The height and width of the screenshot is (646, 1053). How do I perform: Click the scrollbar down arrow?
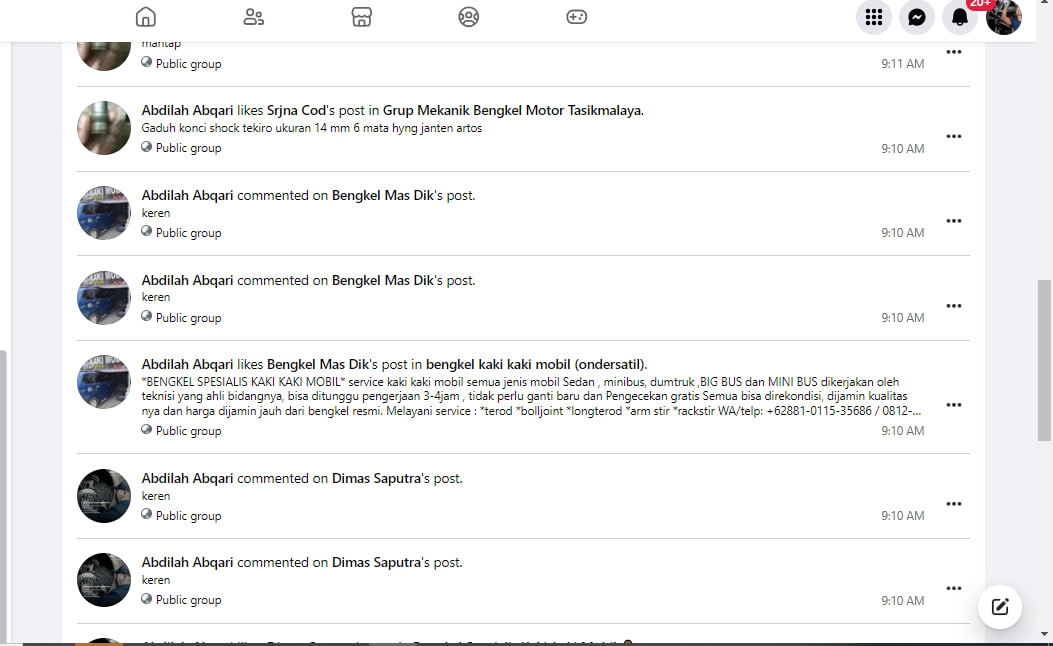click(x=1044, y=633)
